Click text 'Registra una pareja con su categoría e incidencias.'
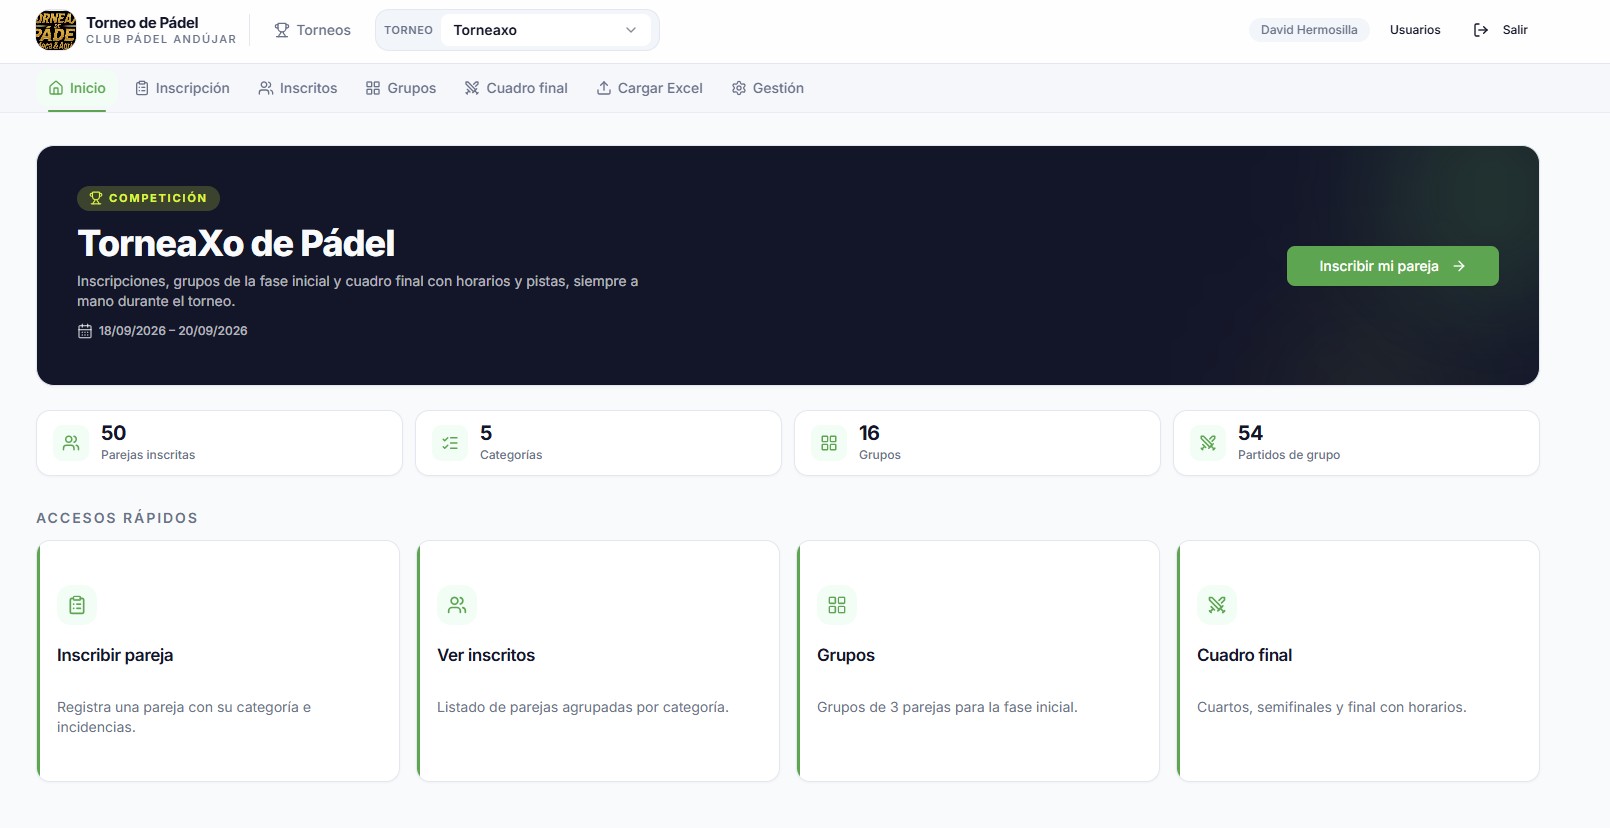Image resolution: width=1610 pixels, height=828 pixels. click(184, 717)
